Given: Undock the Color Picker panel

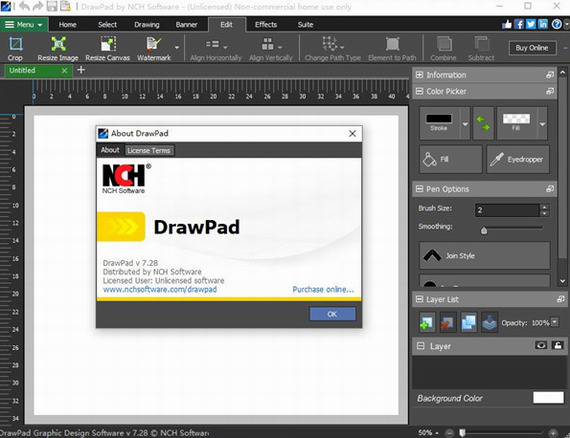Looking at the screenshot, I should click(x=550, y=91).
